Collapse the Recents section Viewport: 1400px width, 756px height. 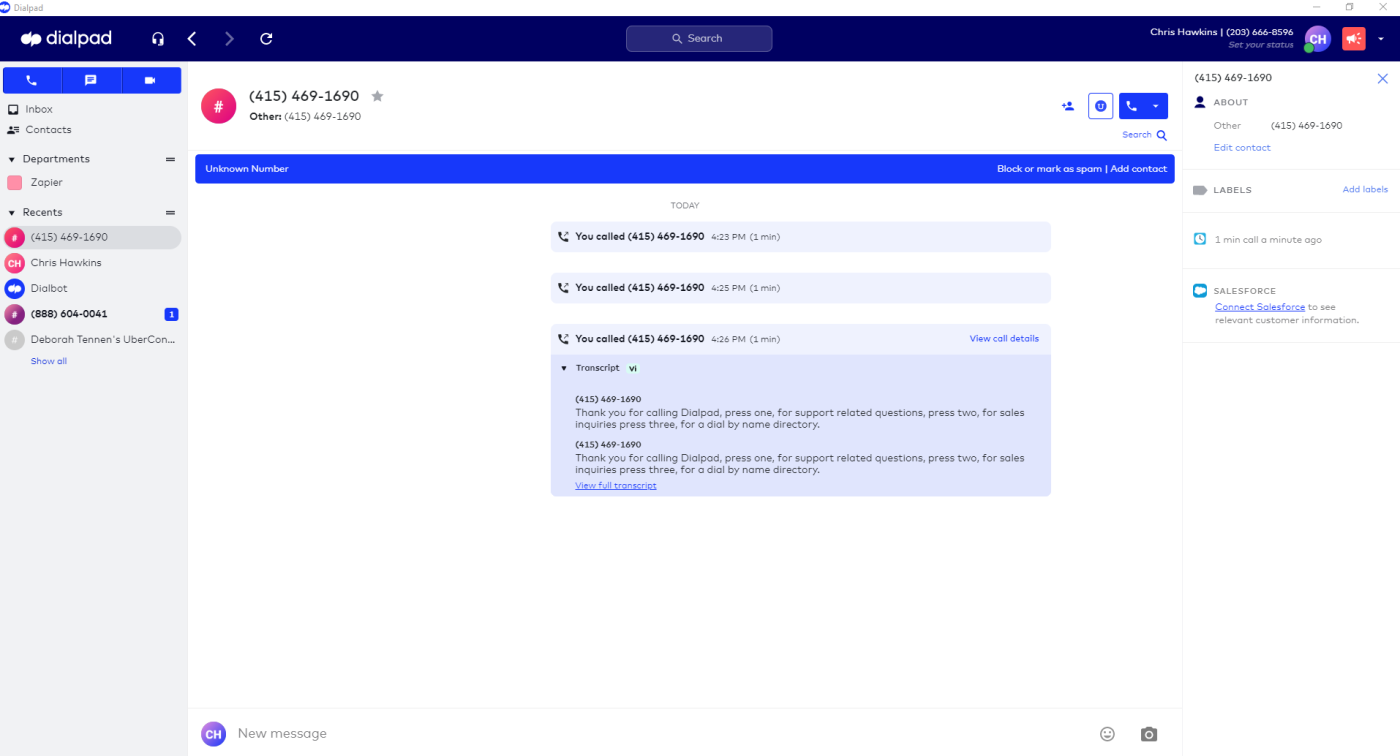pyautogui.click(x=12, y=213)
